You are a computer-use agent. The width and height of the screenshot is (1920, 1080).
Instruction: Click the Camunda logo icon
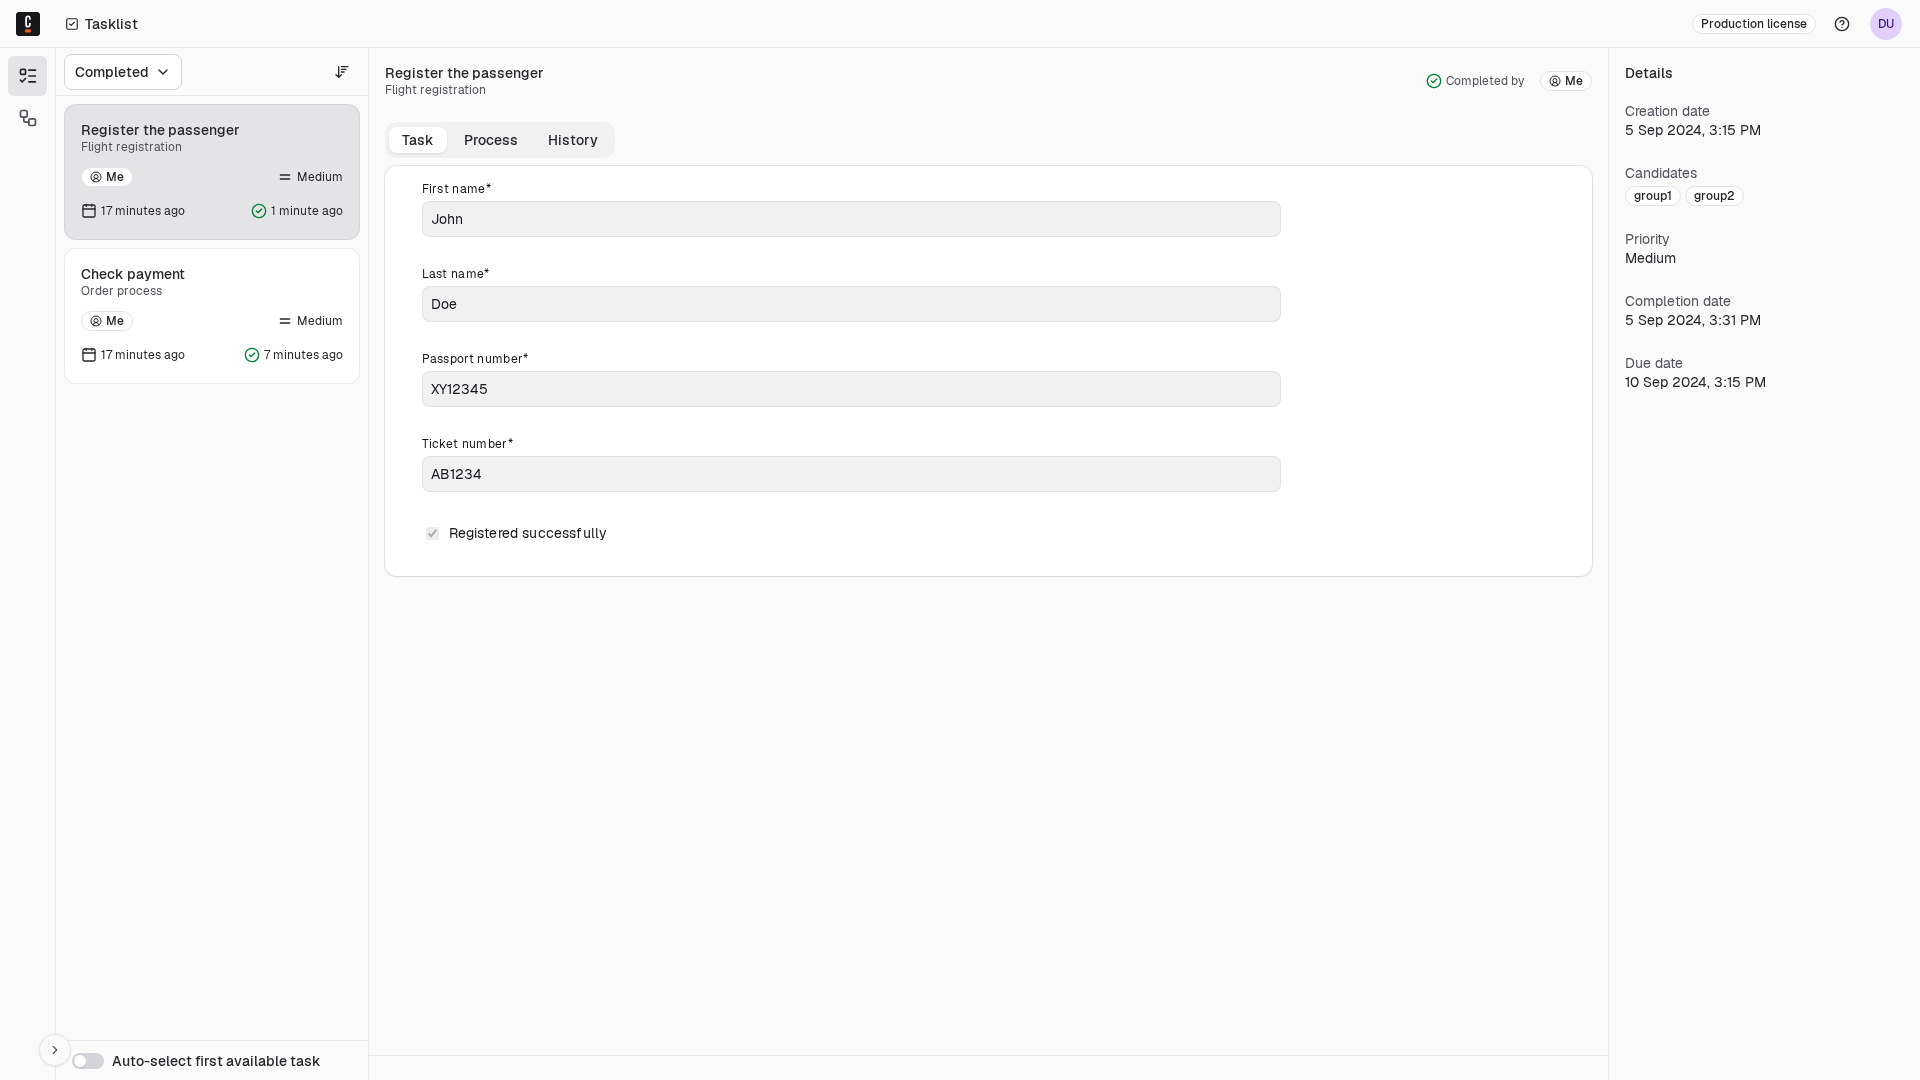(x=28, y=24)
